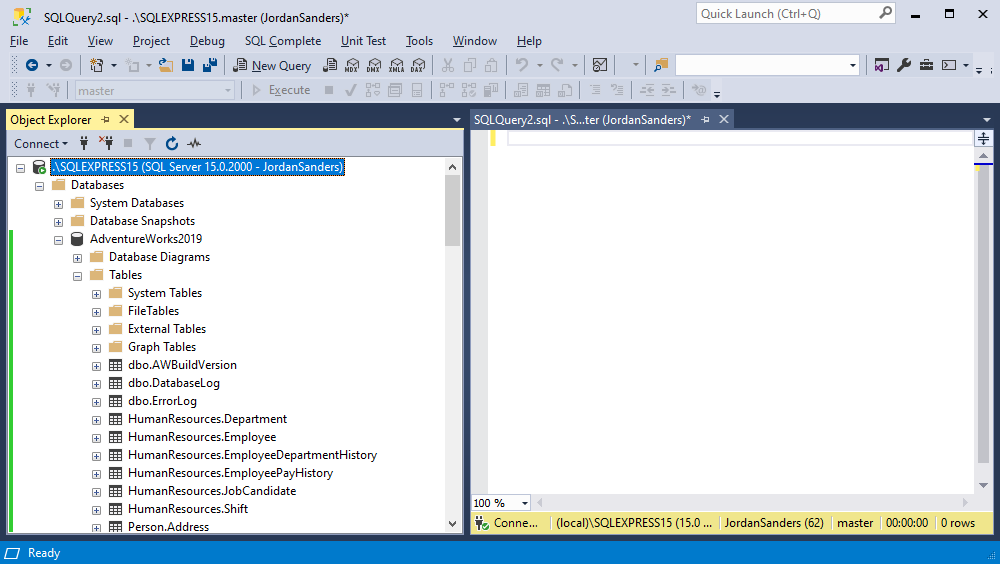Close the SQLQuery2.sql tab
Screen dimensions: 1000x564
coord(724,119)
